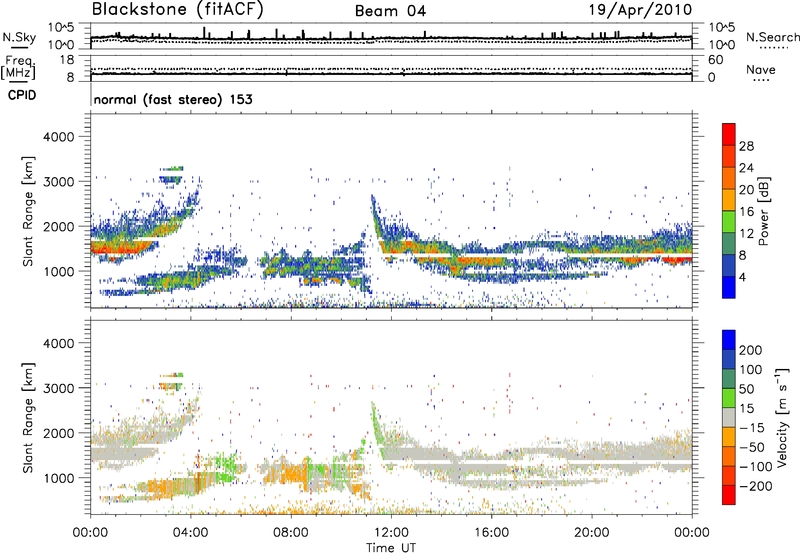This screenshot has width=800, height=554.
Task: Click the 60 tick on Nave axis
Action: tap(715, 60)
